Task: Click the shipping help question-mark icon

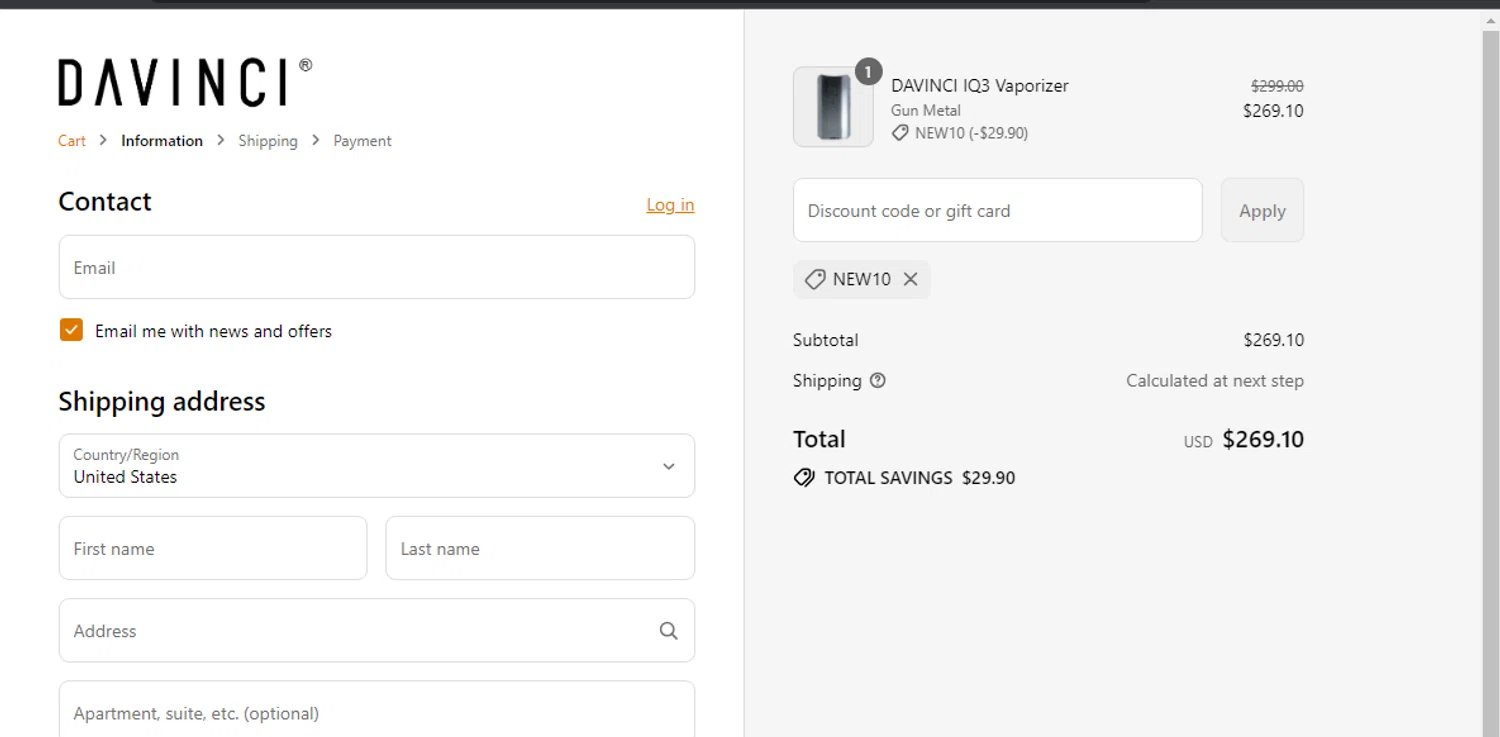Action: [x=878, y=381]
